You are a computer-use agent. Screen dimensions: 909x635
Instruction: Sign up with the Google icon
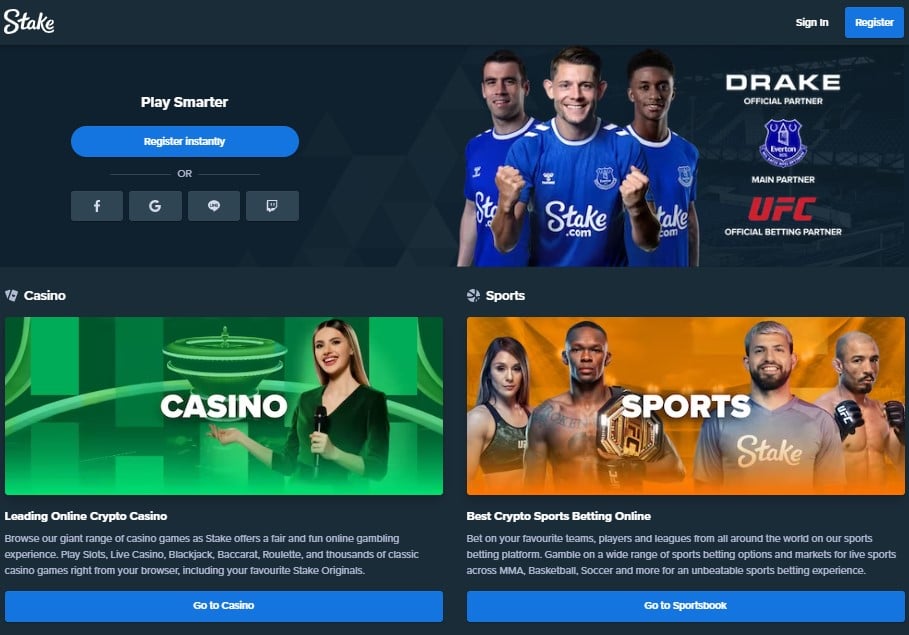click(155, 206)
